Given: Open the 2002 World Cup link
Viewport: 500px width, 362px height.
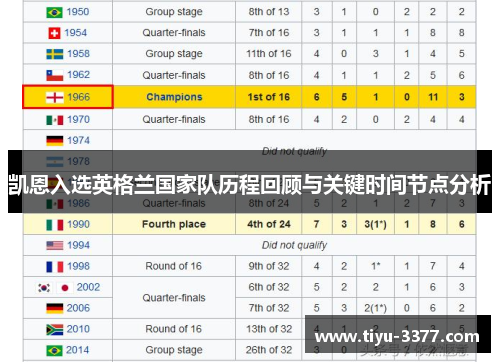Looking at the screenshot, I should (88, 287).
